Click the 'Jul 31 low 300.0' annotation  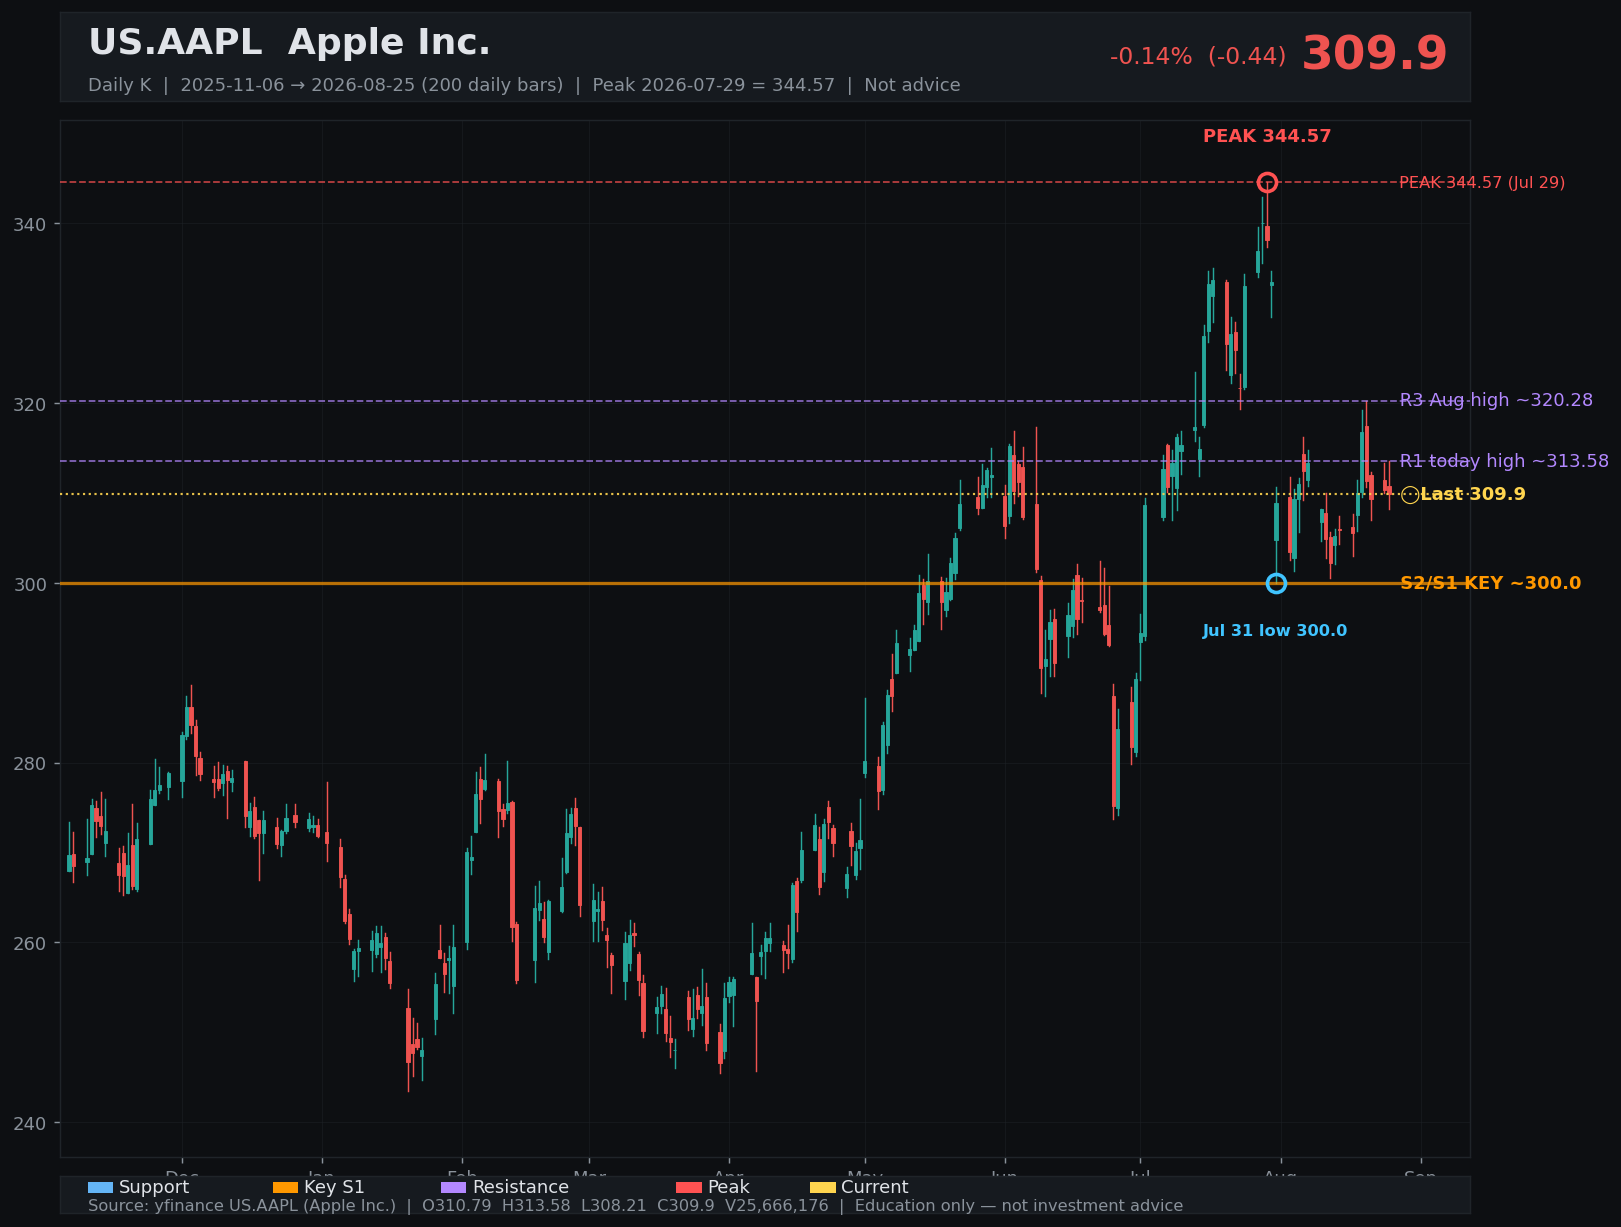[1275, 631]
